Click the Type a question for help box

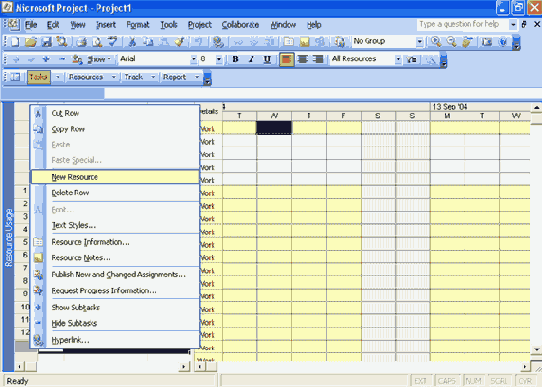[462, 25]
